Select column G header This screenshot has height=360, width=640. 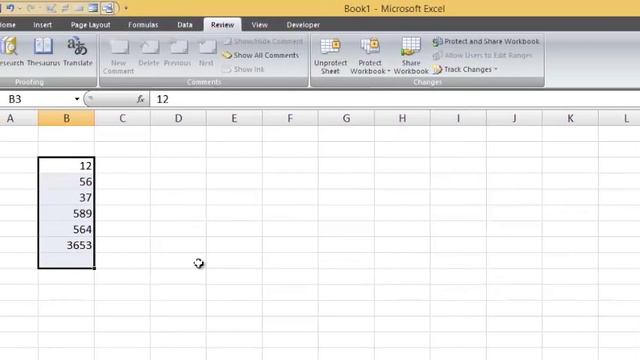[x=346, y=118]
